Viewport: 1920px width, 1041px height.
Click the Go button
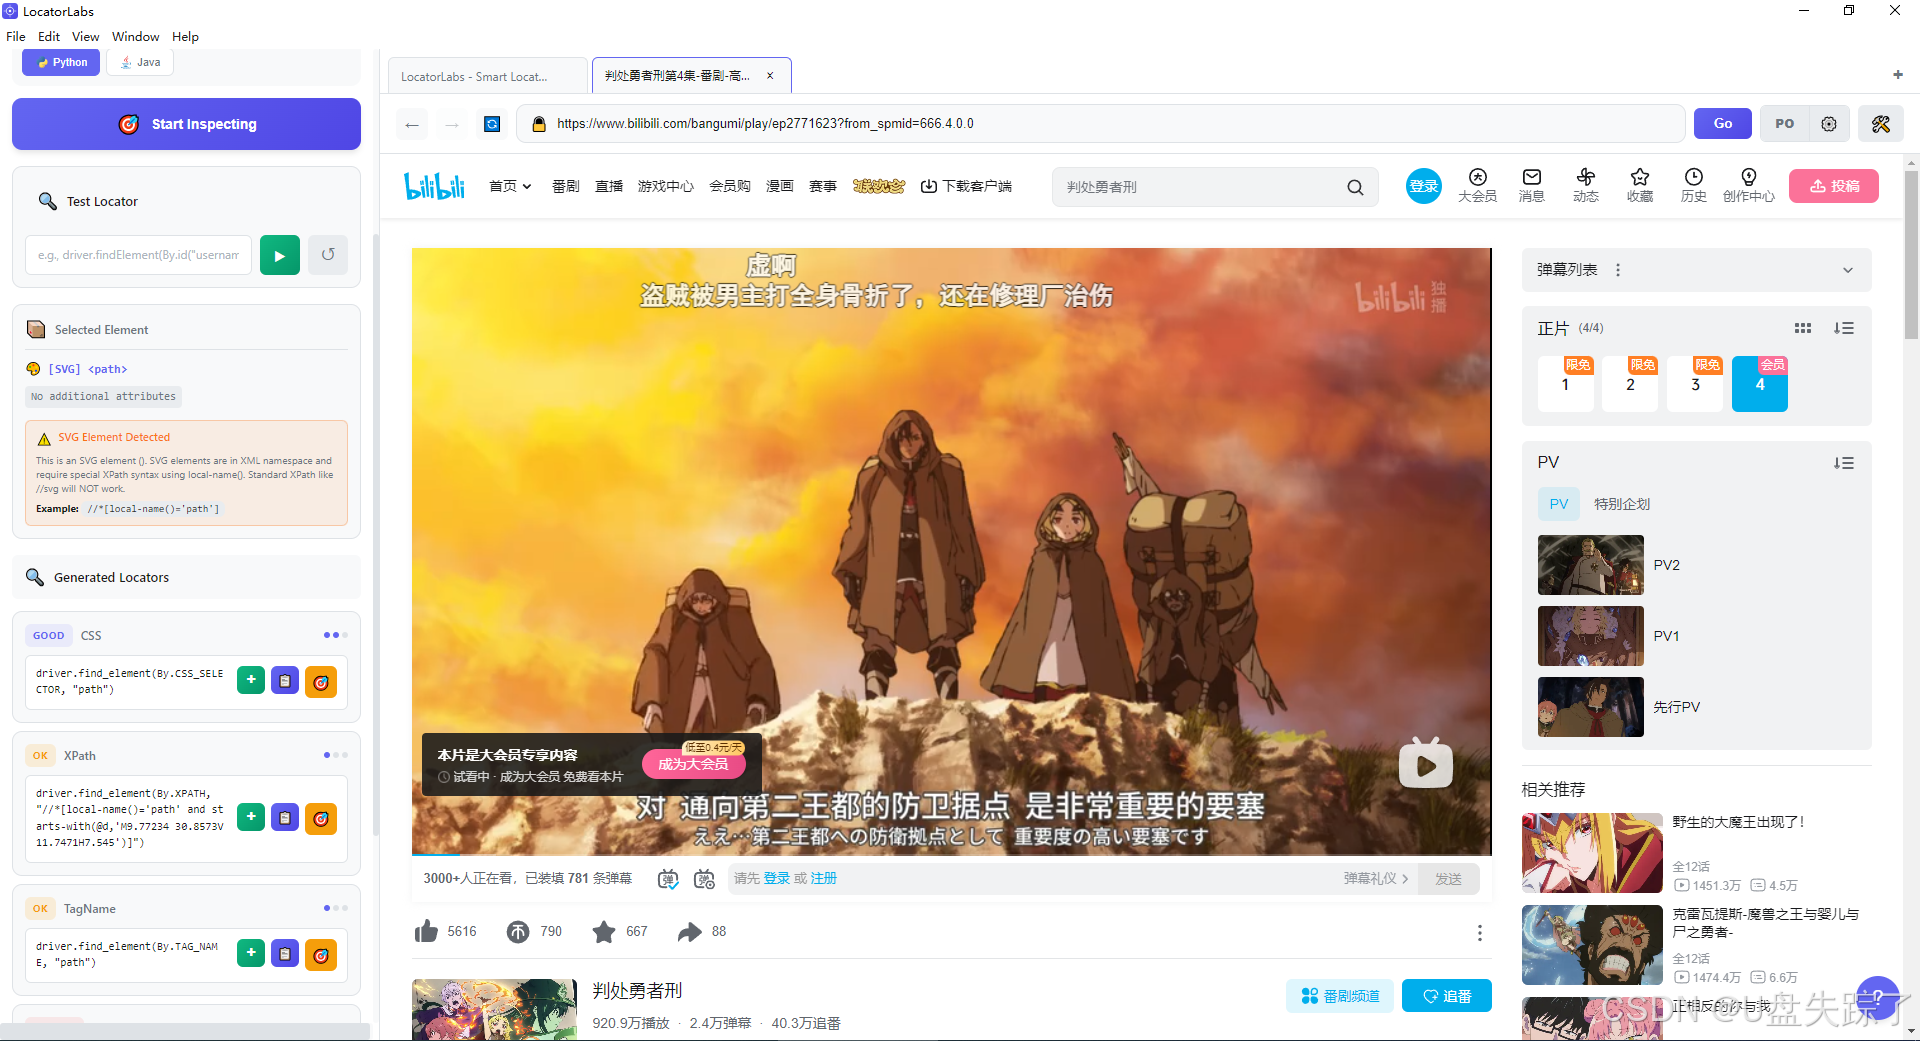click(x=1723, y=124)
